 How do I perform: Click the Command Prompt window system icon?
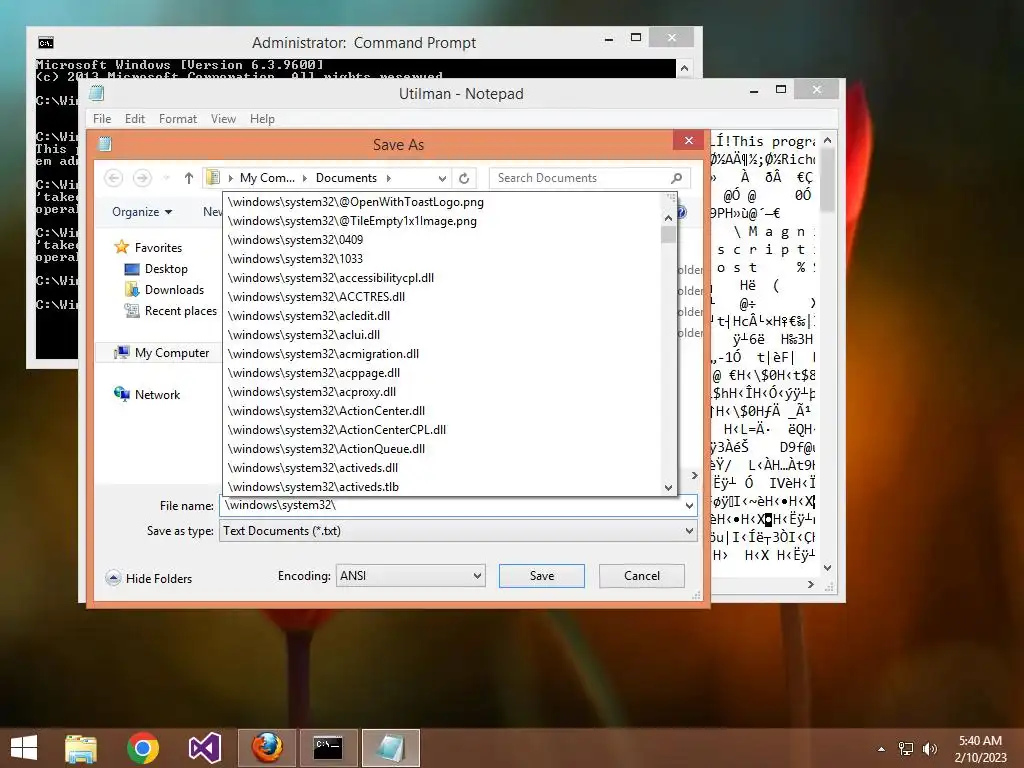46,43
